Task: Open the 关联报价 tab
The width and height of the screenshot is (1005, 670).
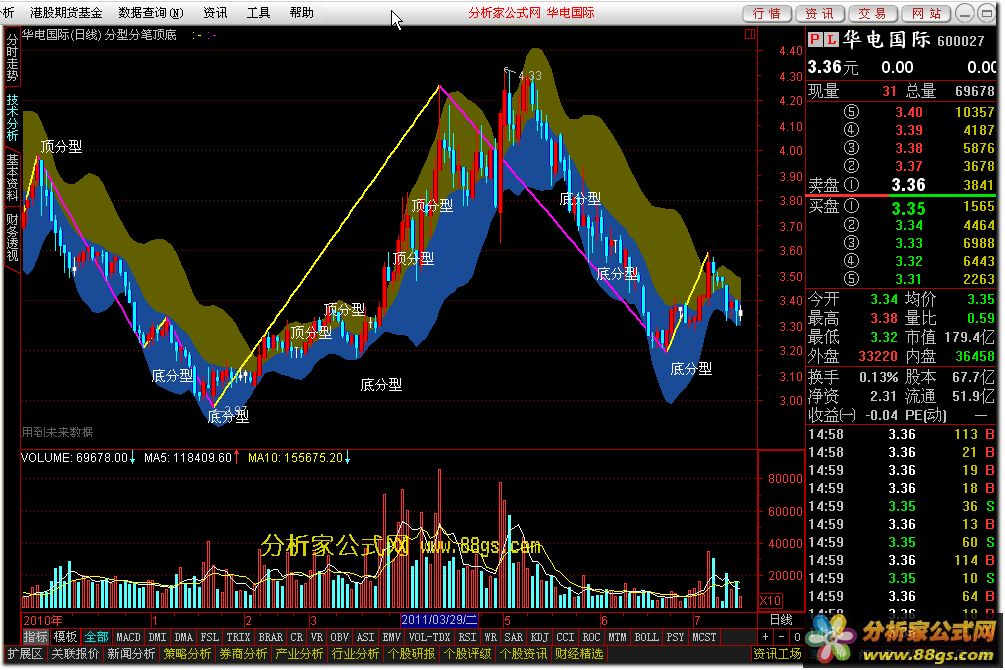Action: [x=75, y=653]
